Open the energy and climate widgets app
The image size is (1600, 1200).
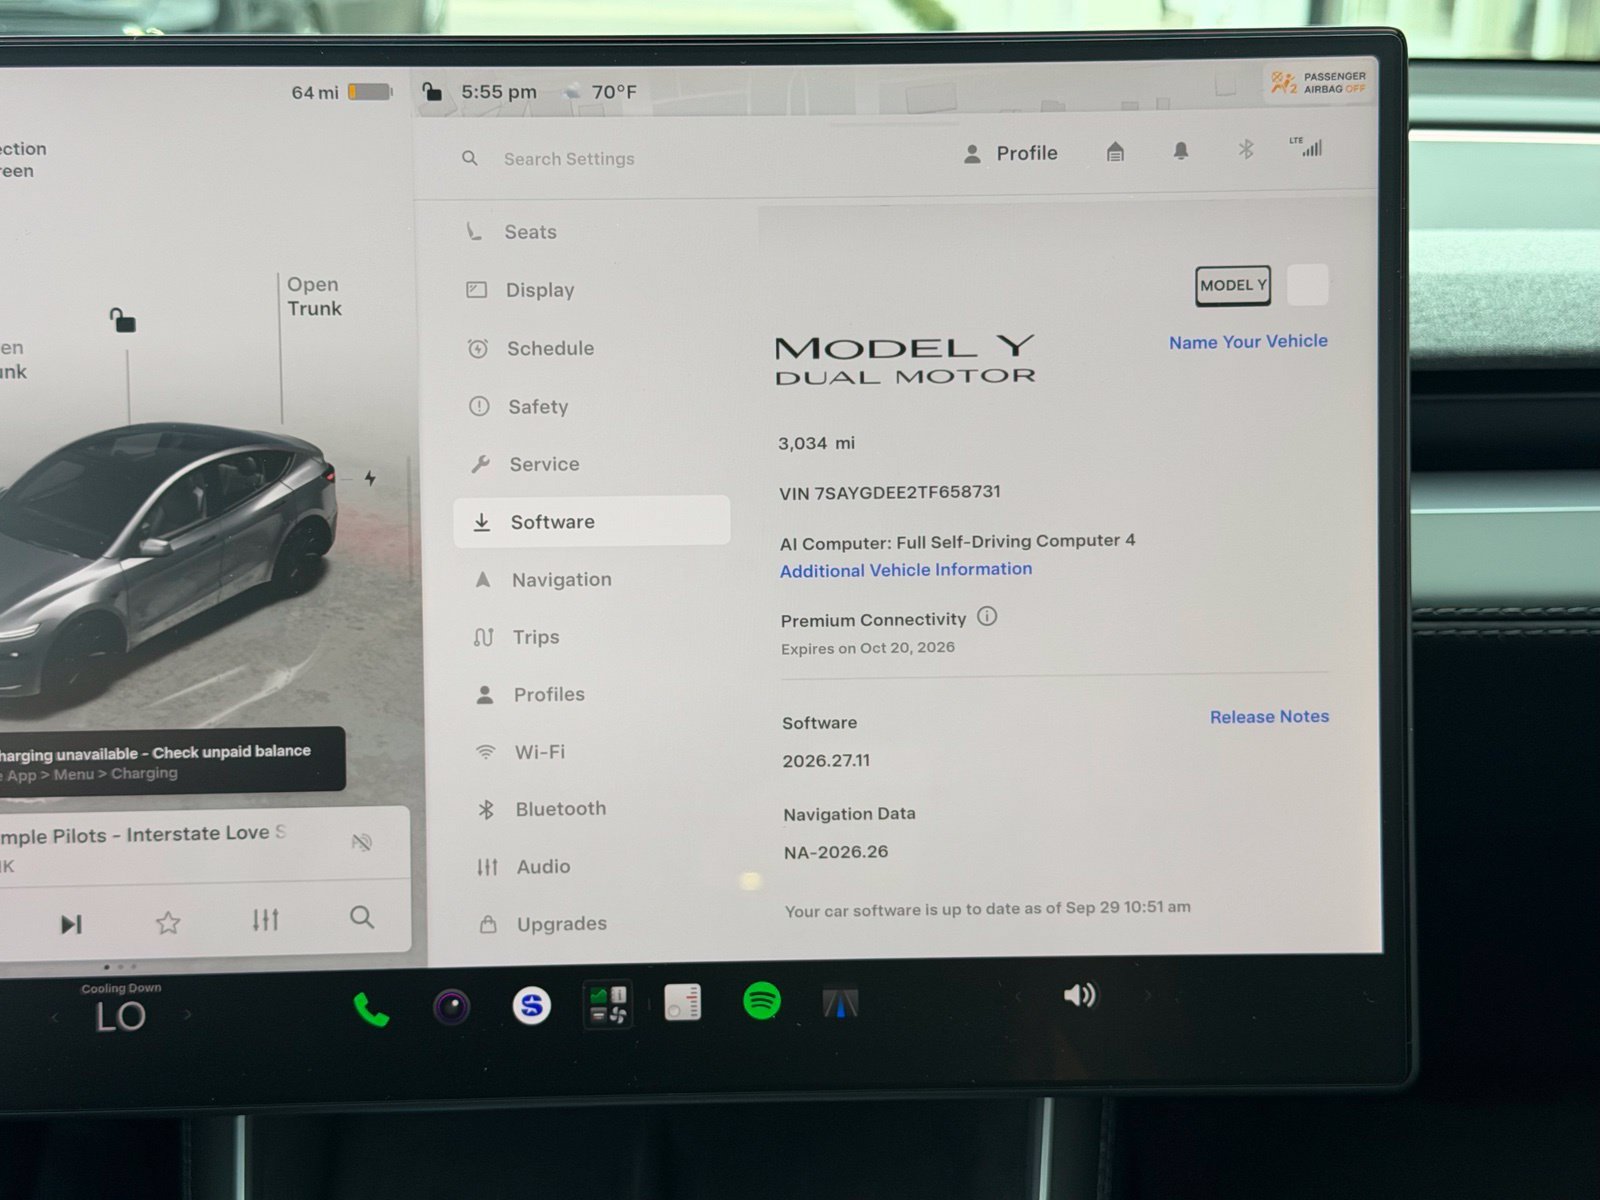[x=607, y=1004]
